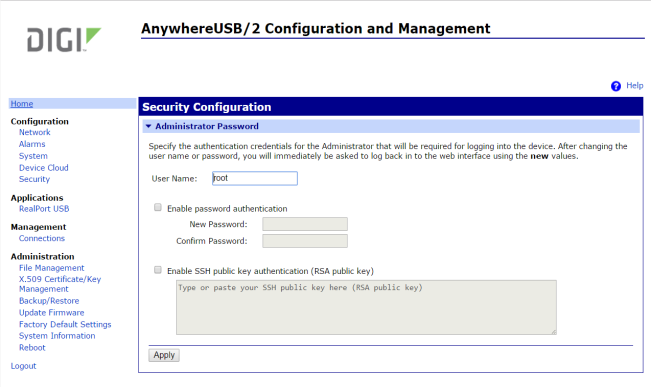This screenshot has height=387, width=651.
Task: Open RealPort USB application page
Action: (44, 209)
